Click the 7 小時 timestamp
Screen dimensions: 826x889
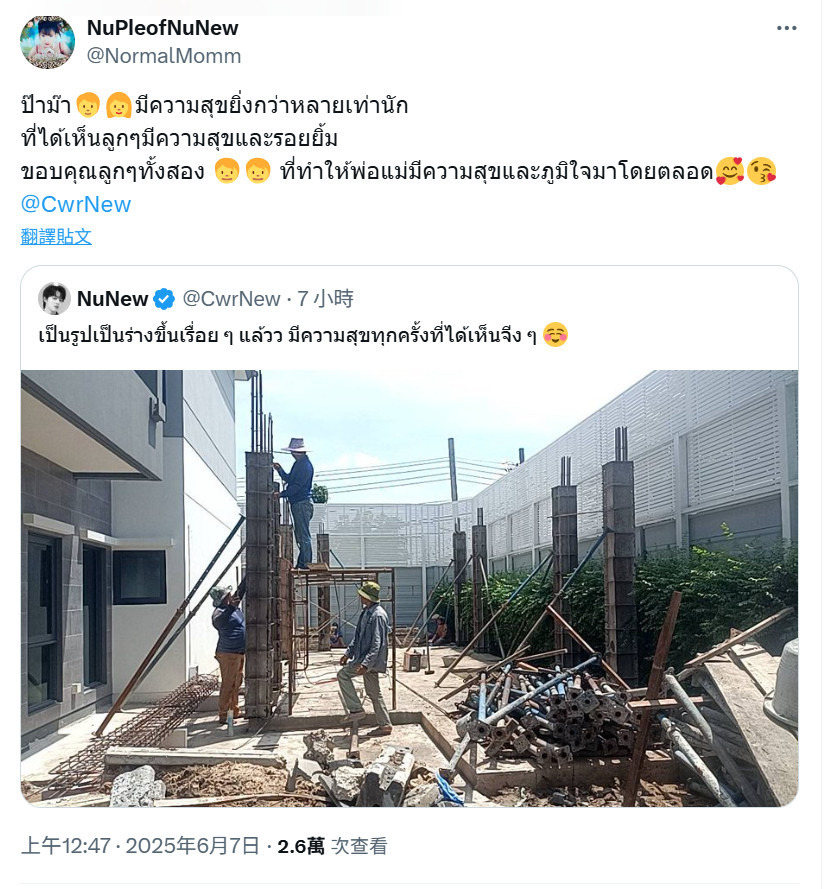pyautogui.click(x=325, y=299)
